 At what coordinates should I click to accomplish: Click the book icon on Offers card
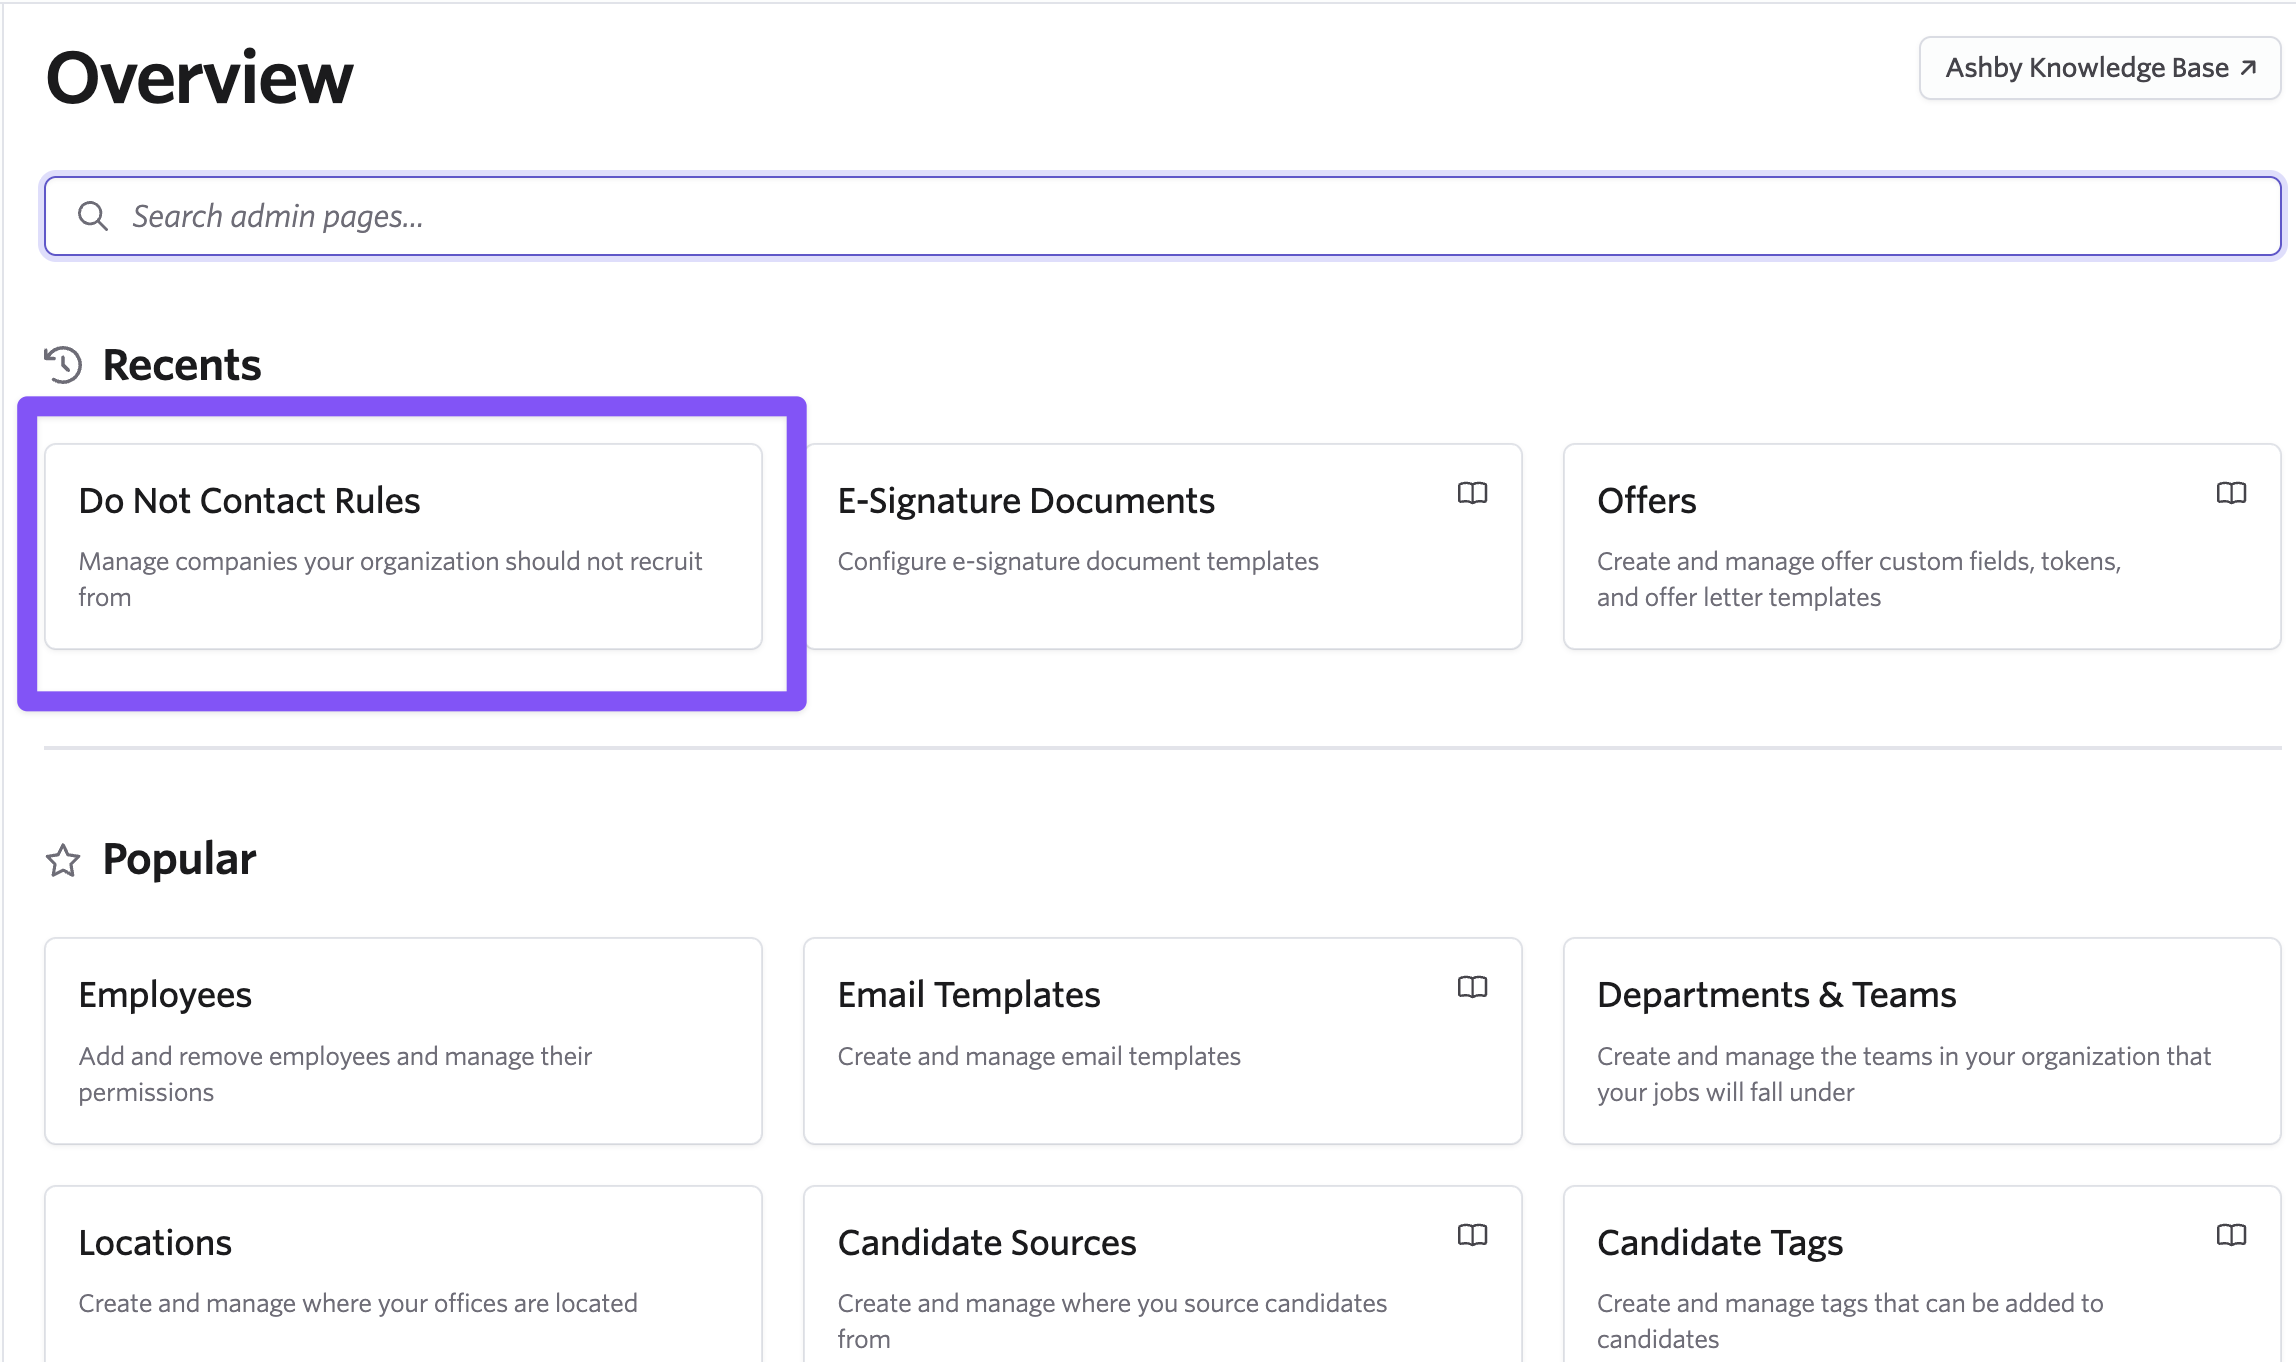pyautogui.click(x=2231, y=493)
